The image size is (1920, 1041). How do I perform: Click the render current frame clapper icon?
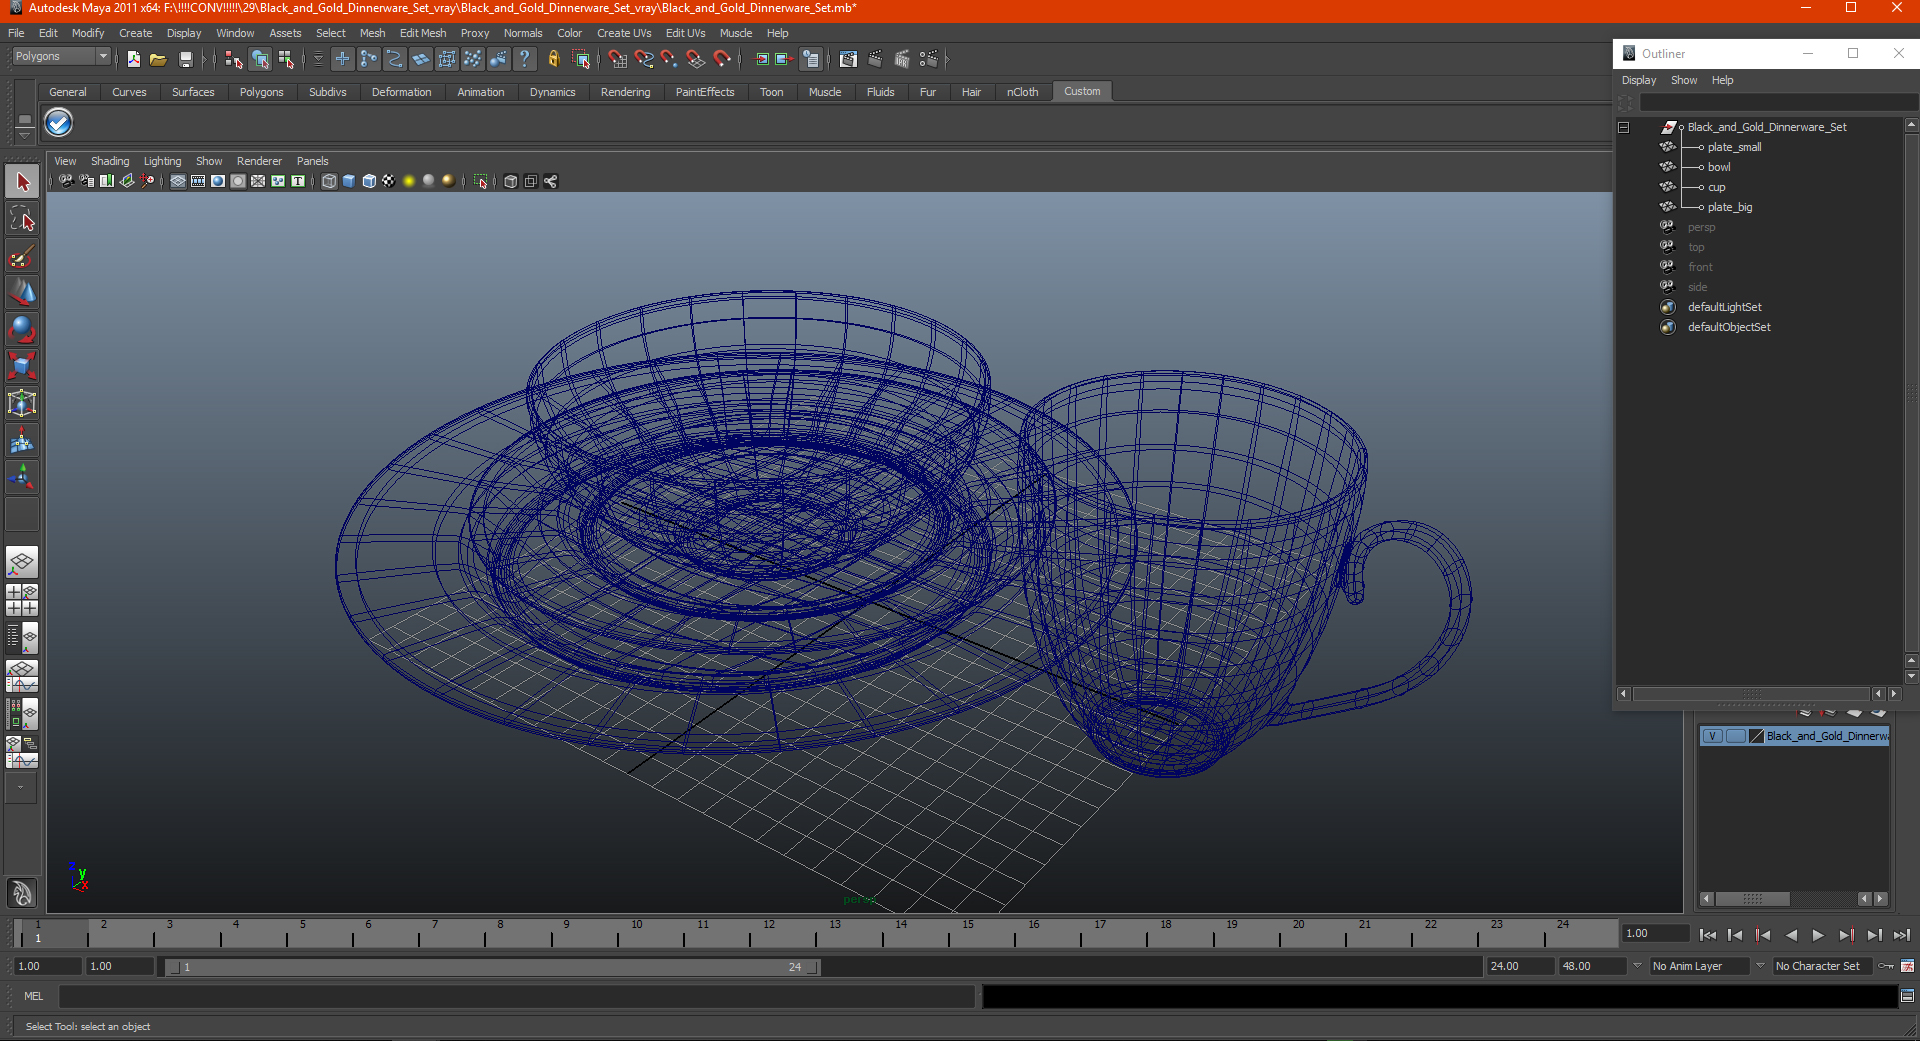(x=875, y=59)
